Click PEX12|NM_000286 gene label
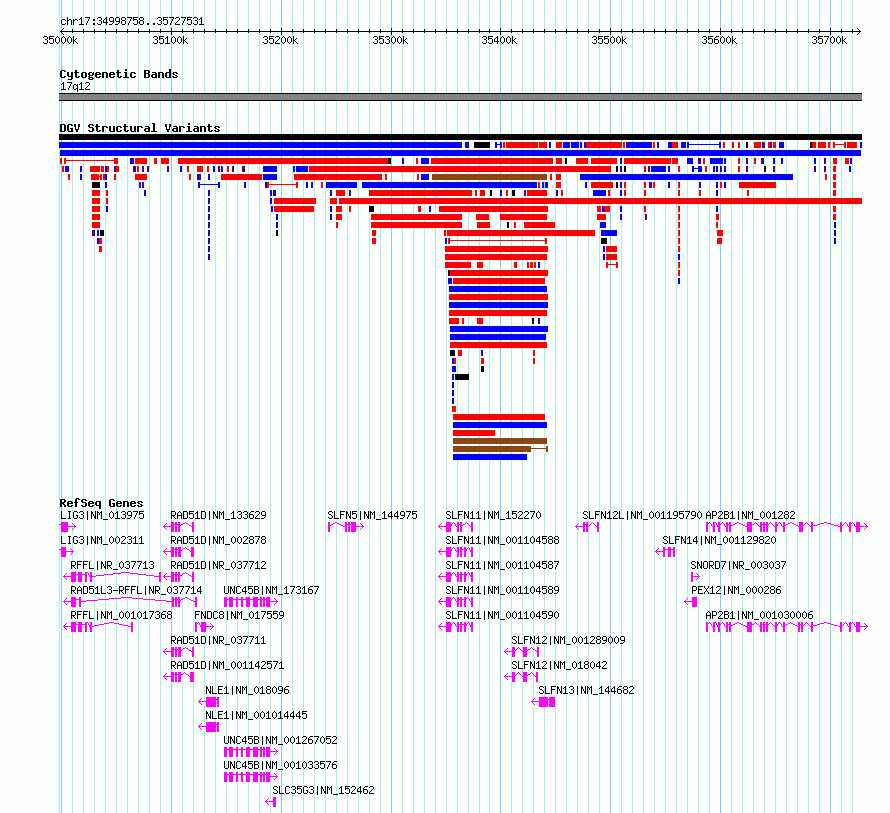The image size is (890, 813). tap(736, 590)
